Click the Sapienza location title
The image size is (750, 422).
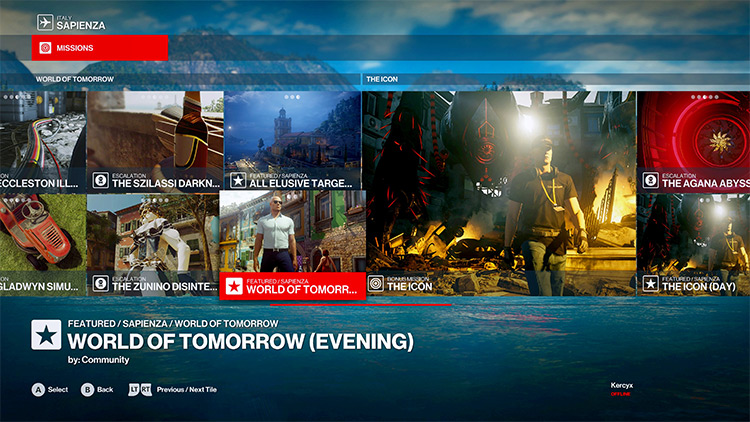pyautogui.click(x=81, y=25)
